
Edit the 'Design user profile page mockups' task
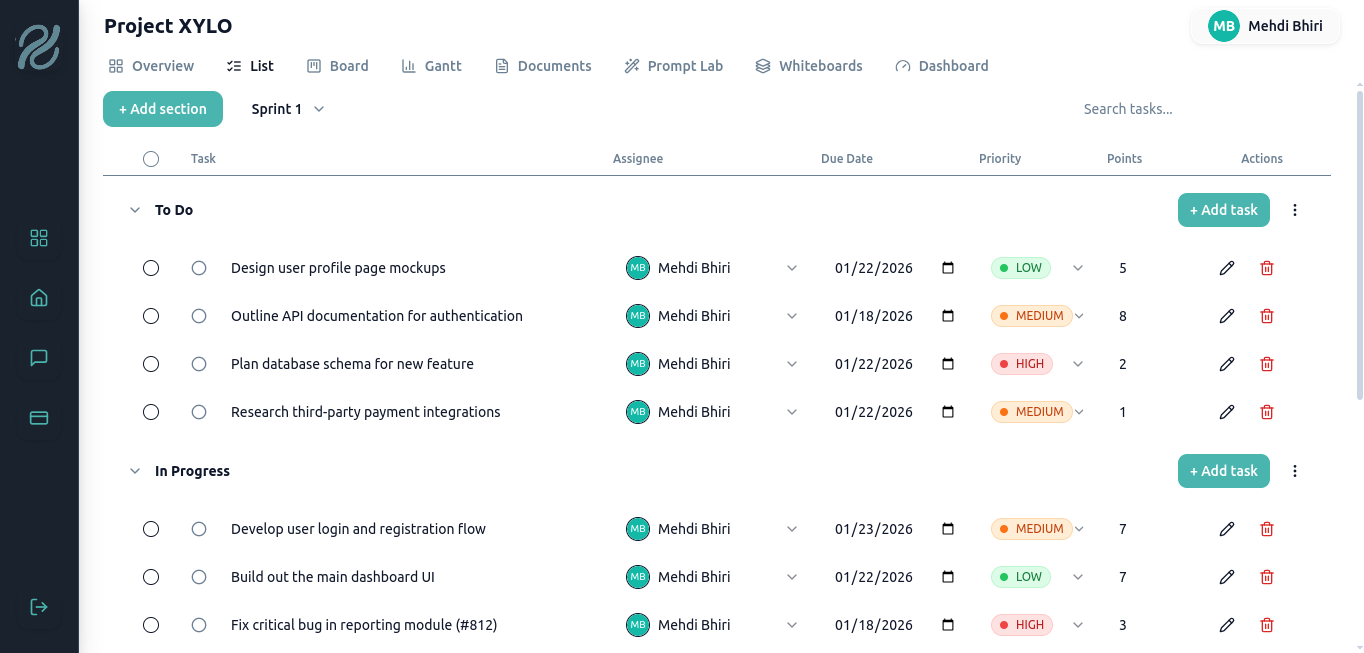tap(1227, 268)
